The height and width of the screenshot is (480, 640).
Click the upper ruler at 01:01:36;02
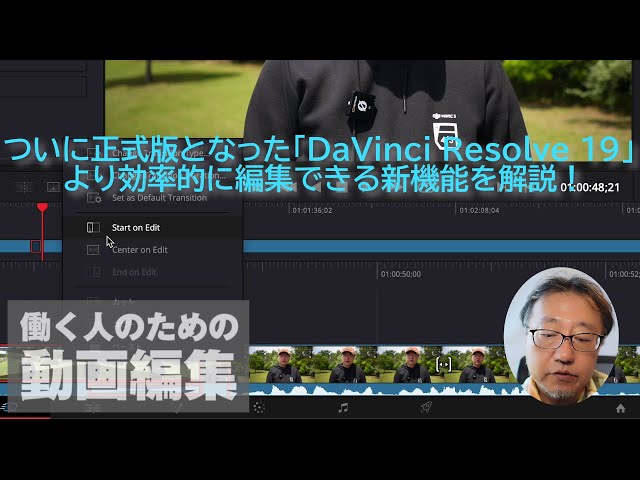(x=311, y=210)
